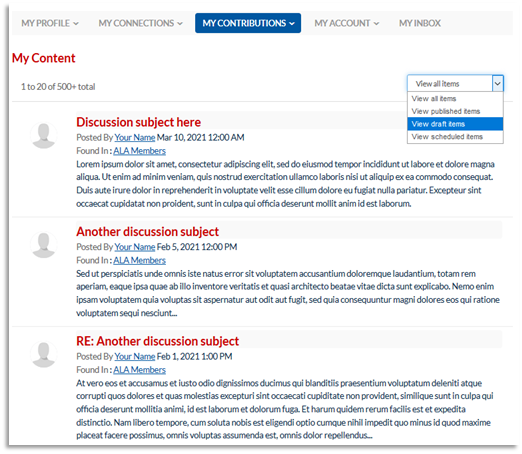Click avatar icon beside 'Discussion subject here'
522x454 pixels.
click(44, 135)
